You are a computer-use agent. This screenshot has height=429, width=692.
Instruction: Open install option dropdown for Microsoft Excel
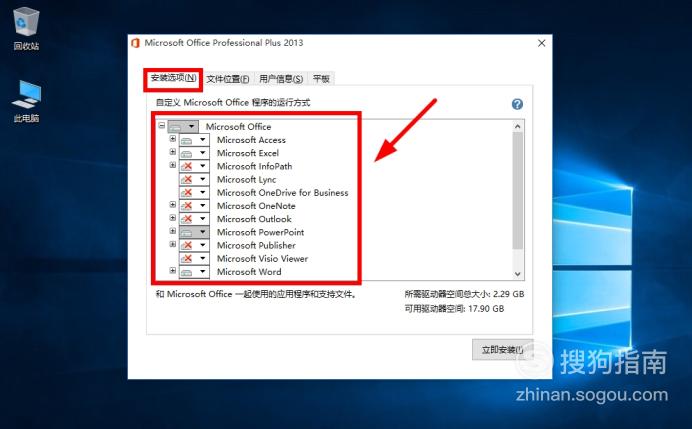click(203, 153)
